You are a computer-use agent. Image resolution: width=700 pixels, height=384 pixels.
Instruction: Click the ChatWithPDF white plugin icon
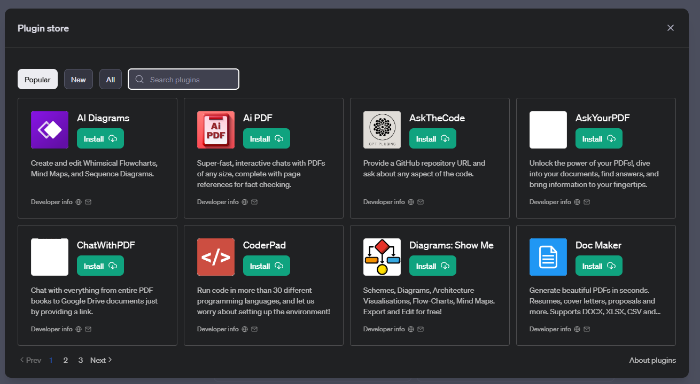50,257
